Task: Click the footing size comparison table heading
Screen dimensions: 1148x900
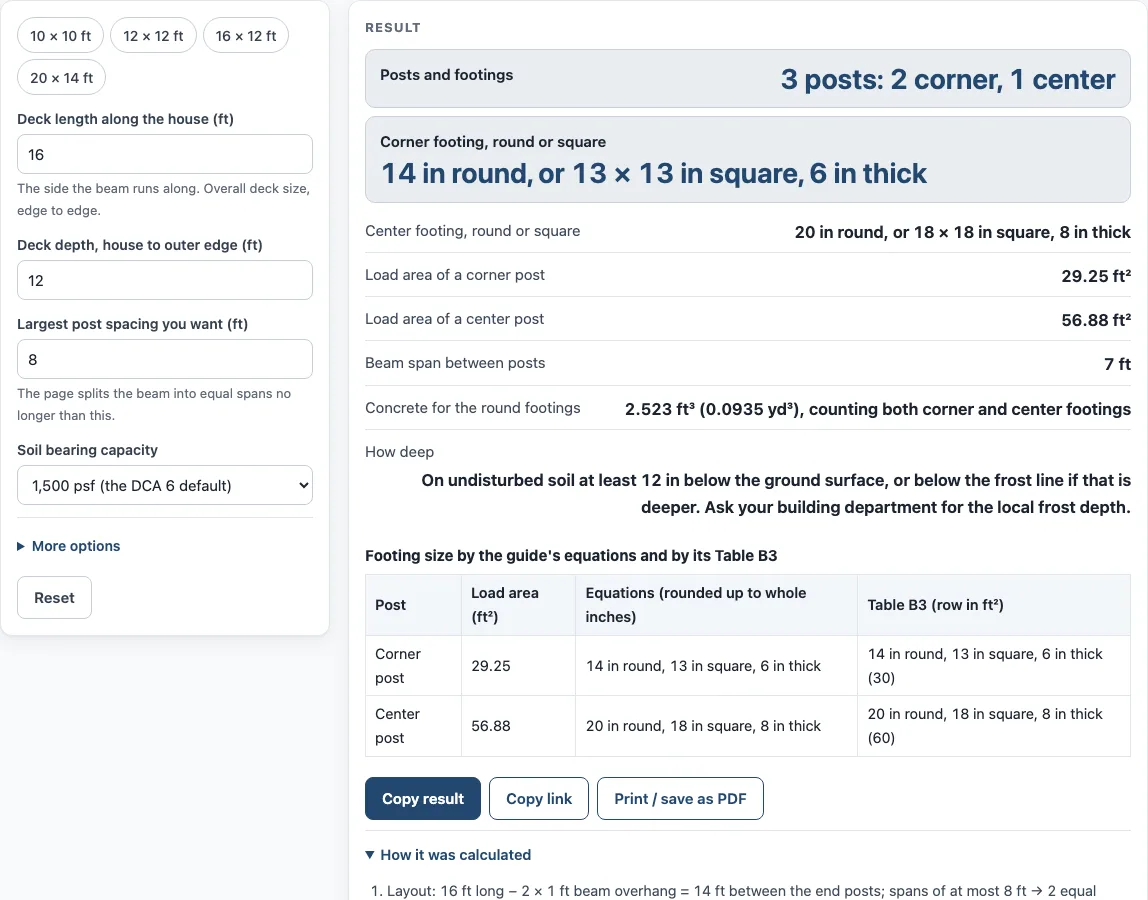Action: [x=571, y=556]
